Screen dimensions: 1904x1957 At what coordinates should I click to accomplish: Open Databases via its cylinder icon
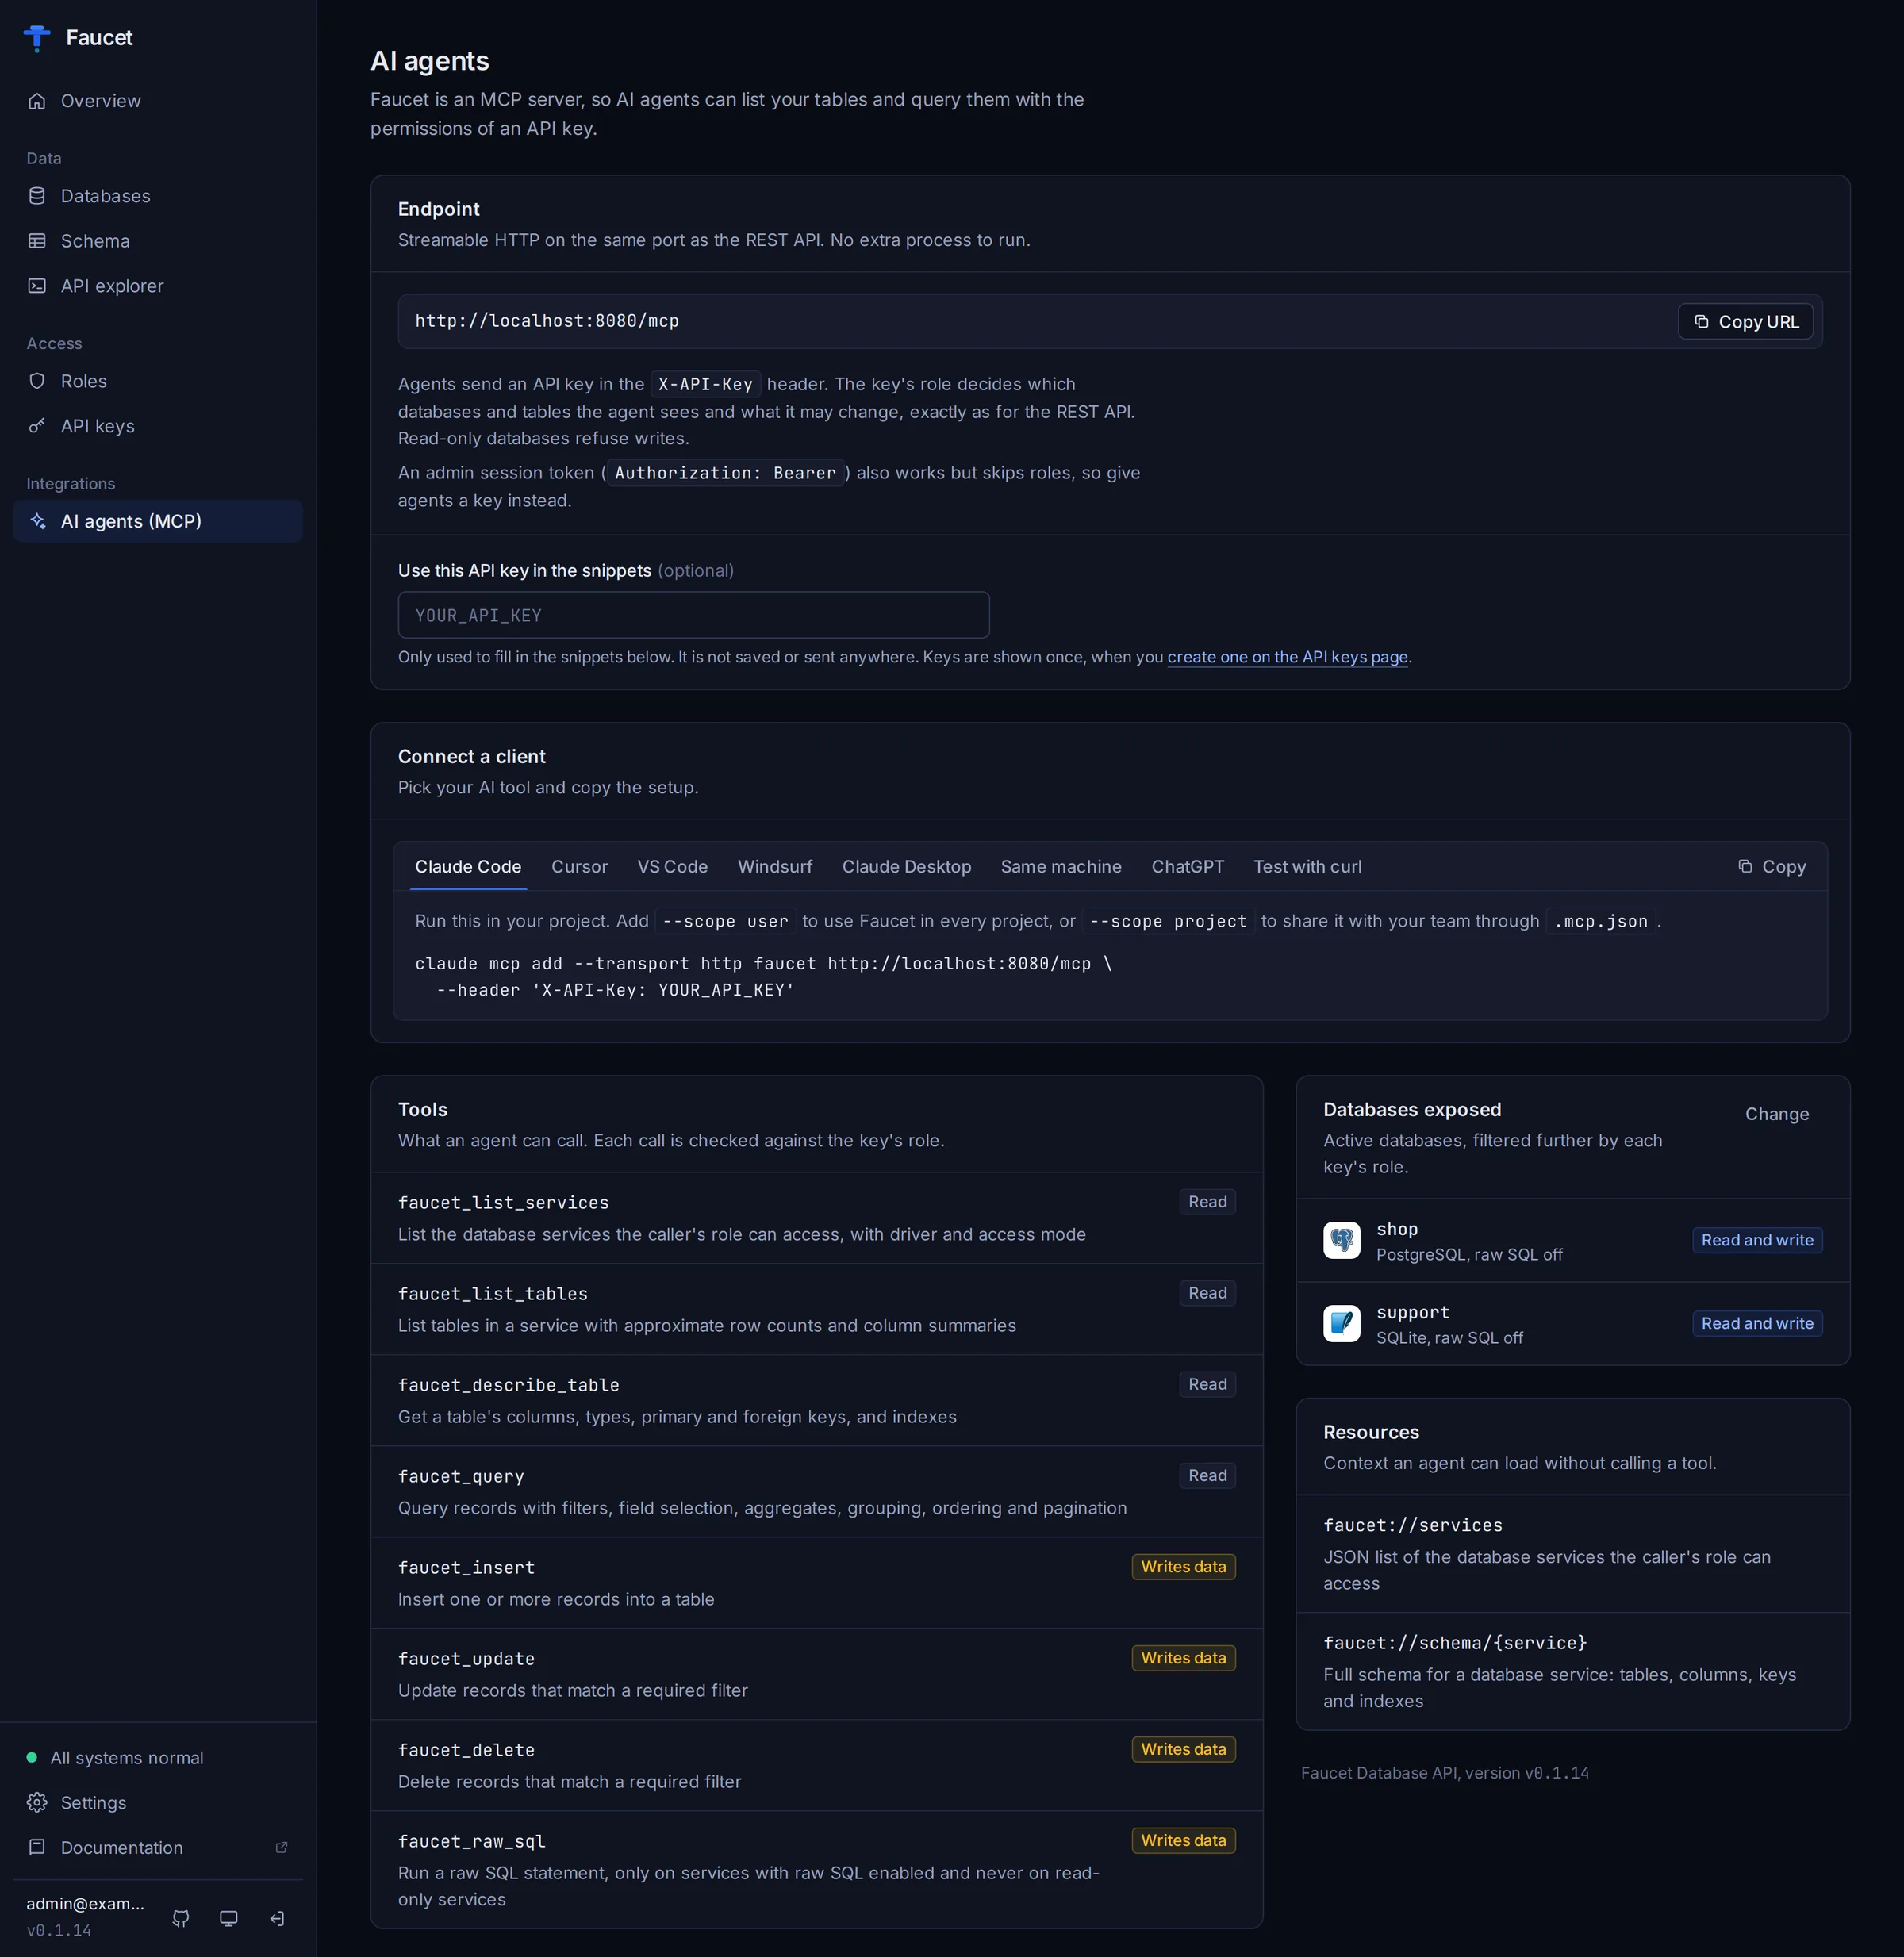(37, 196)
